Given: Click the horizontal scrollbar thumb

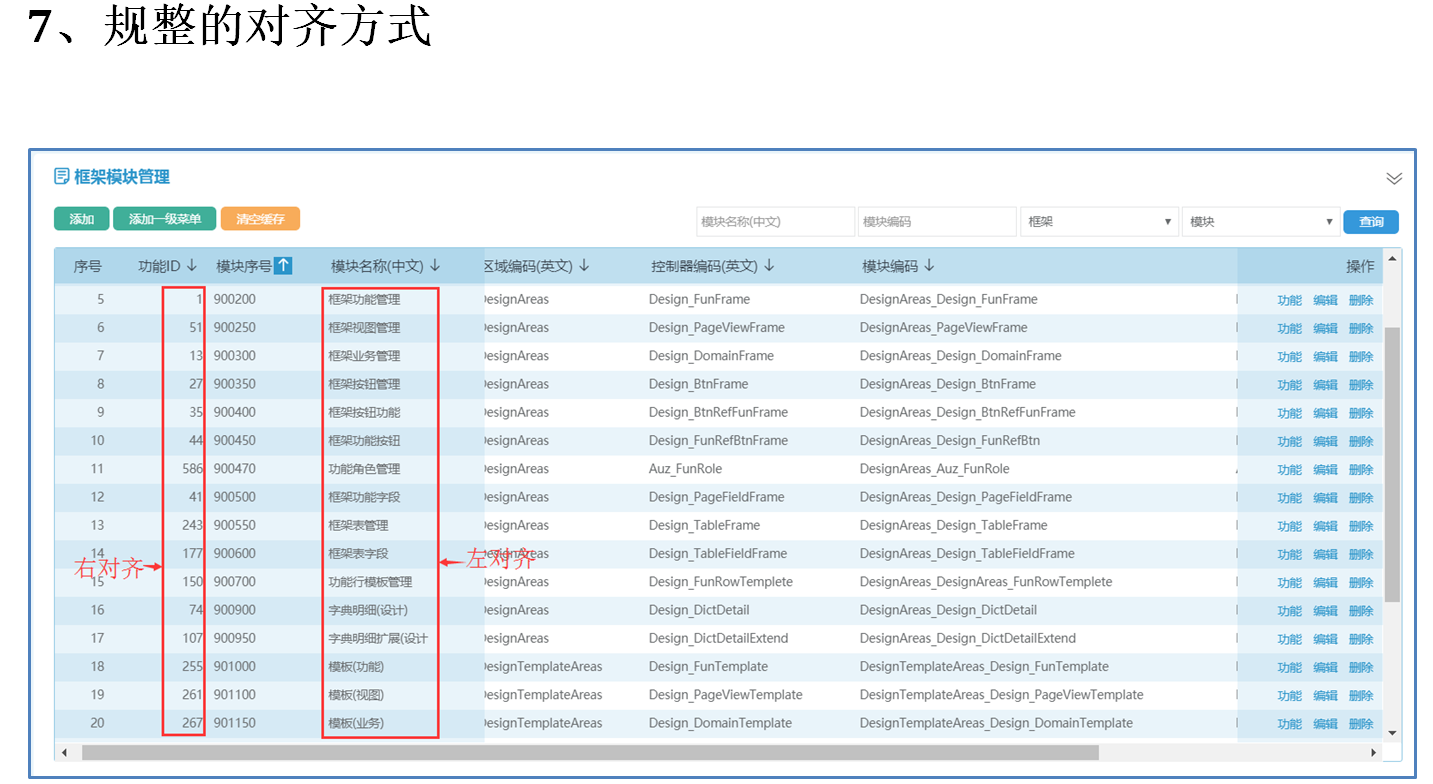Looking at the screenshot, I should click(x=590, y=752).
